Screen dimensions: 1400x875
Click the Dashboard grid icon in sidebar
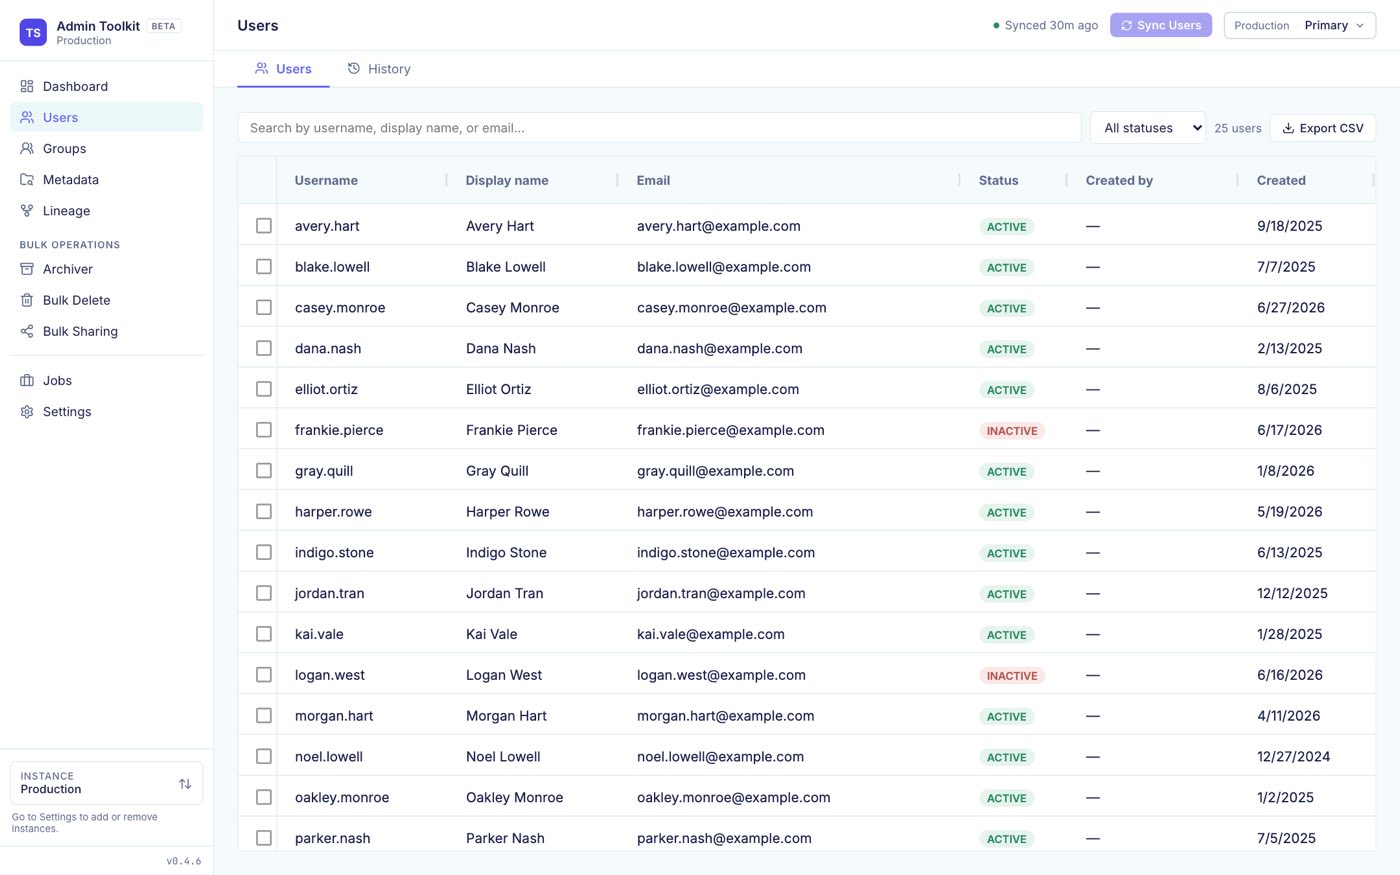27,86
